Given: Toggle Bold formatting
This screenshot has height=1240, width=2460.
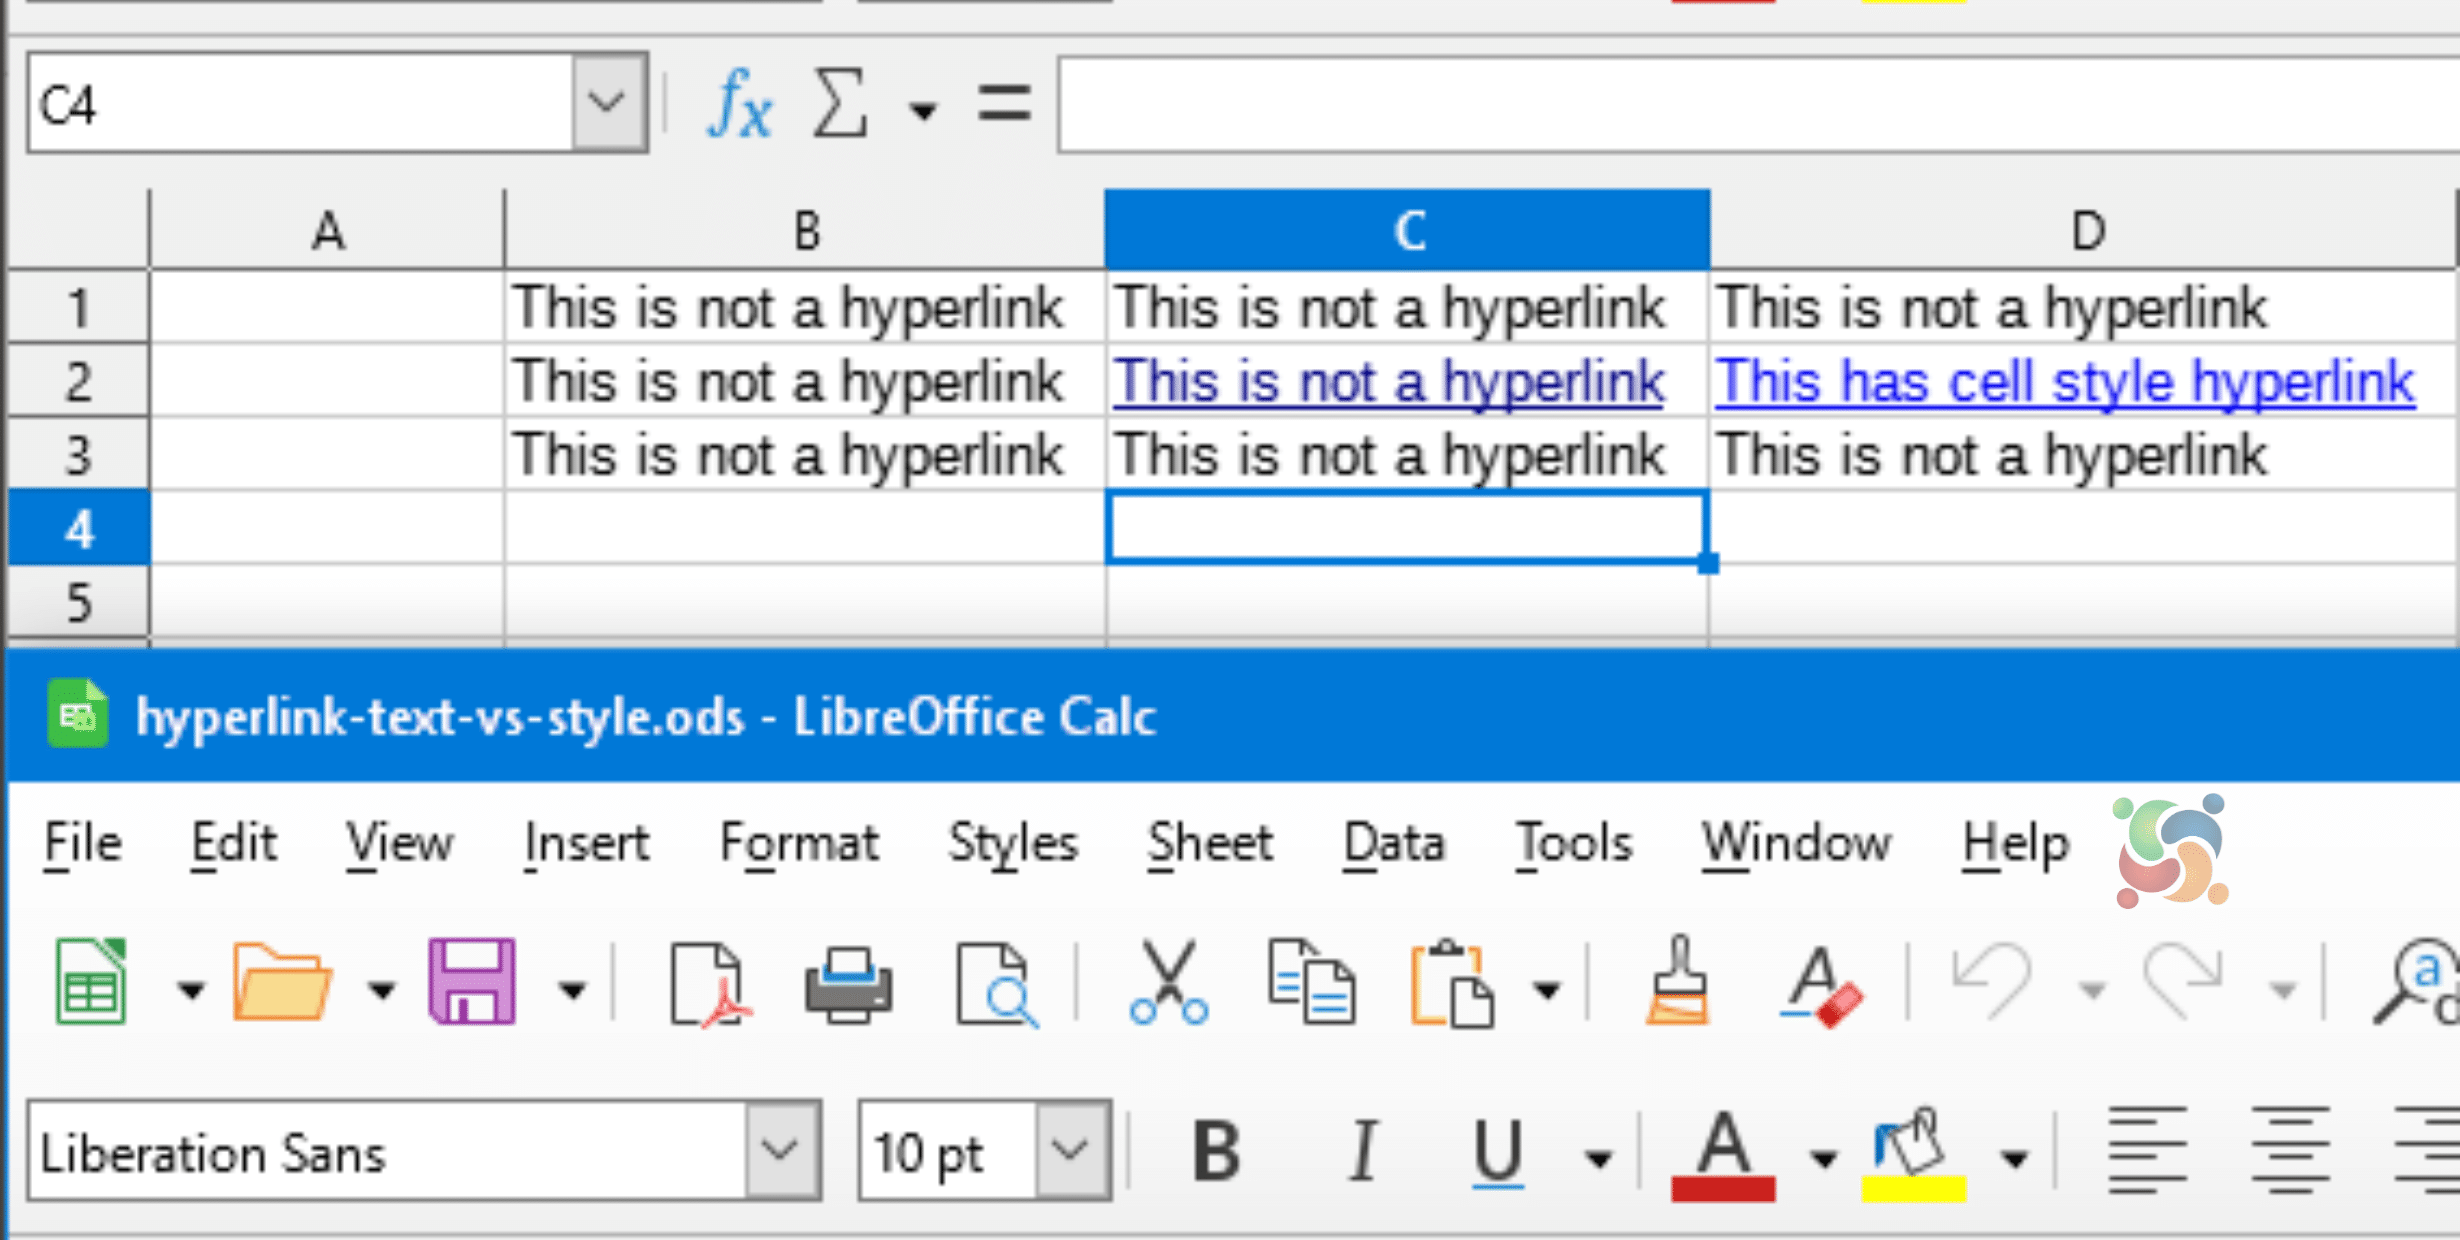Looking at the screenshot, I should [1216, 1152].
